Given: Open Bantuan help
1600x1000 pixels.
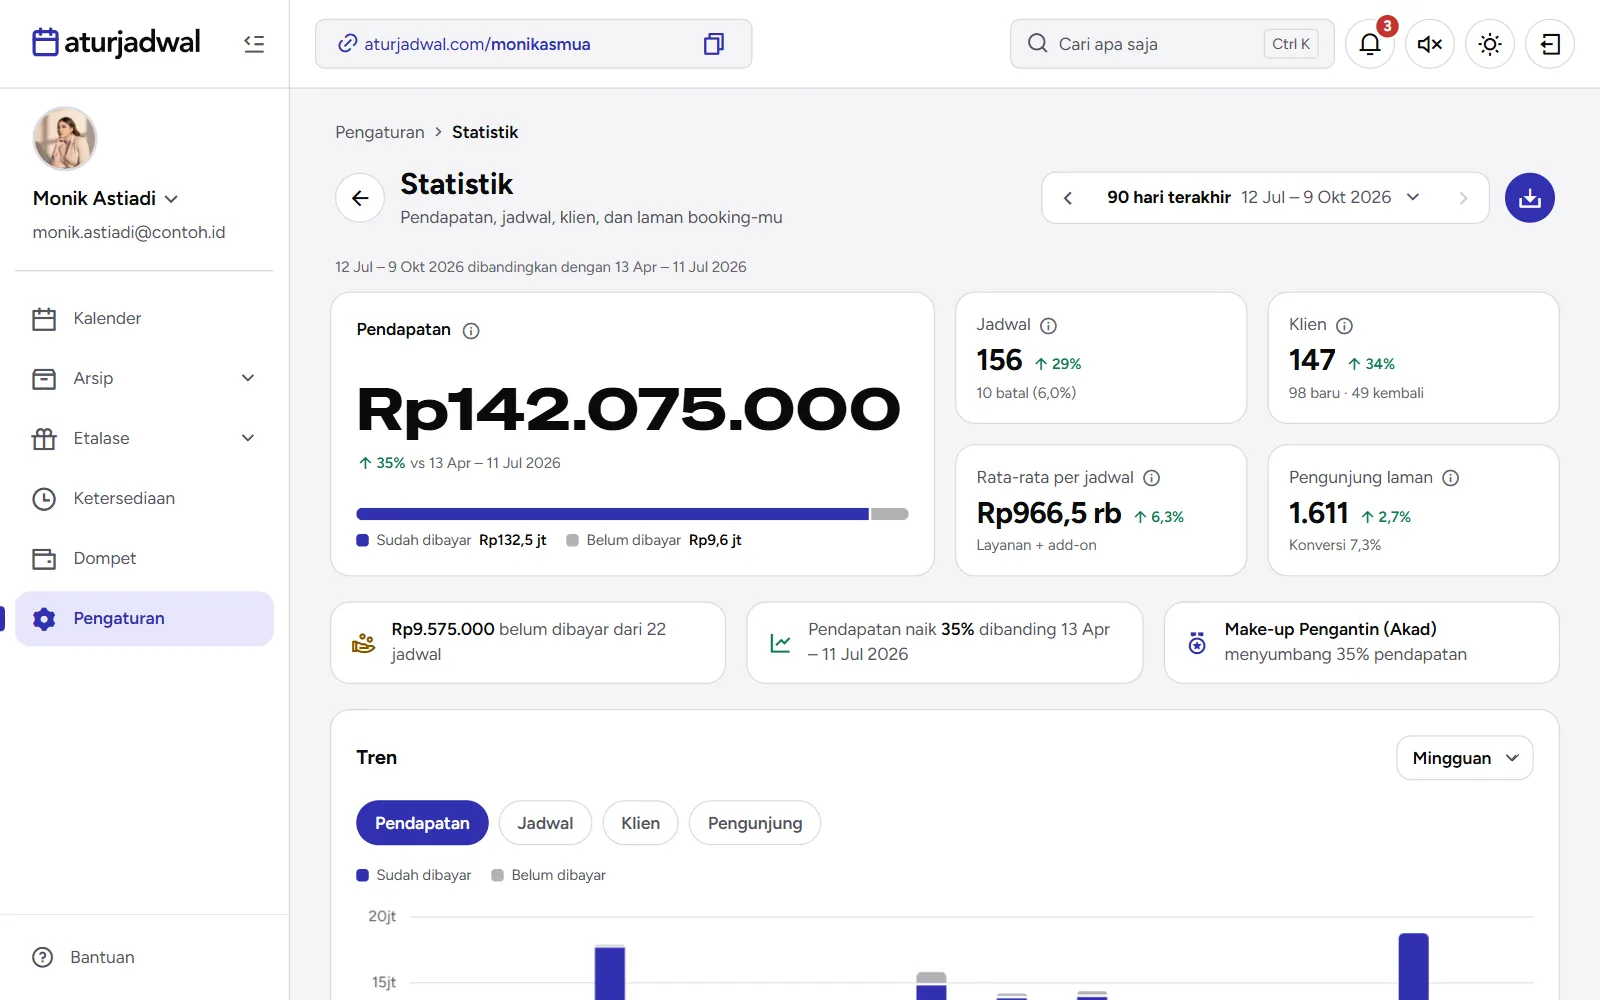Looking at the screenshot, I should 84,958.
